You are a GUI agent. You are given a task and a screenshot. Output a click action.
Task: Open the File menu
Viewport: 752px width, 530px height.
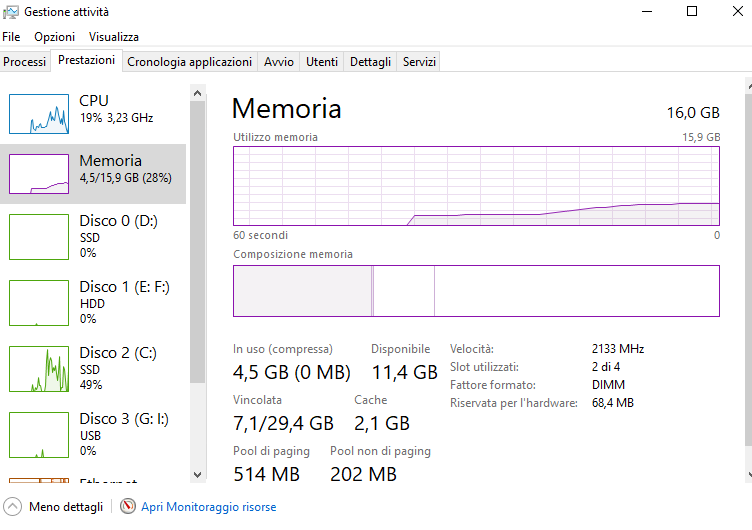[11, 37]
